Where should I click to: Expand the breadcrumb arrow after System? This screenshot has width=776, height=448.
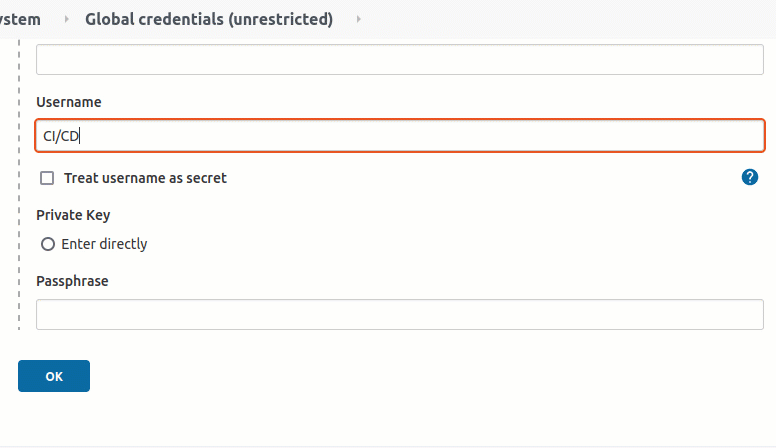click(66, 19)
